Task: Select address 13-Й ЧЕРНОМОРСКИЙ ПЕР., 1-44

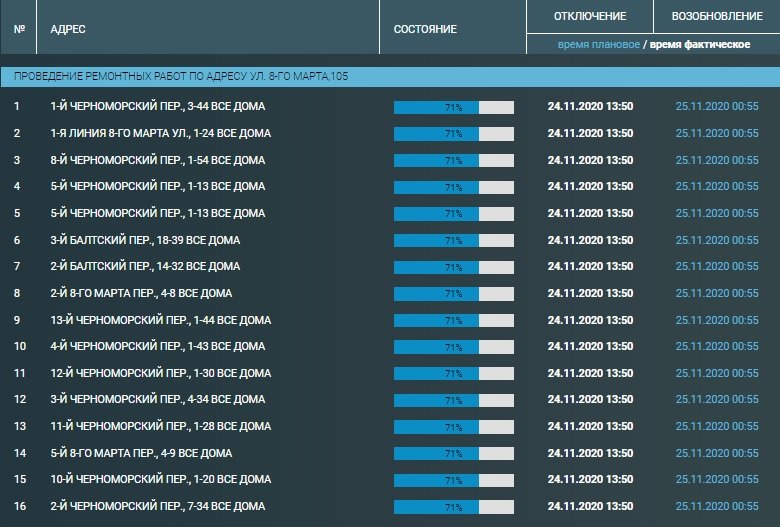Action: pos(161,320)
